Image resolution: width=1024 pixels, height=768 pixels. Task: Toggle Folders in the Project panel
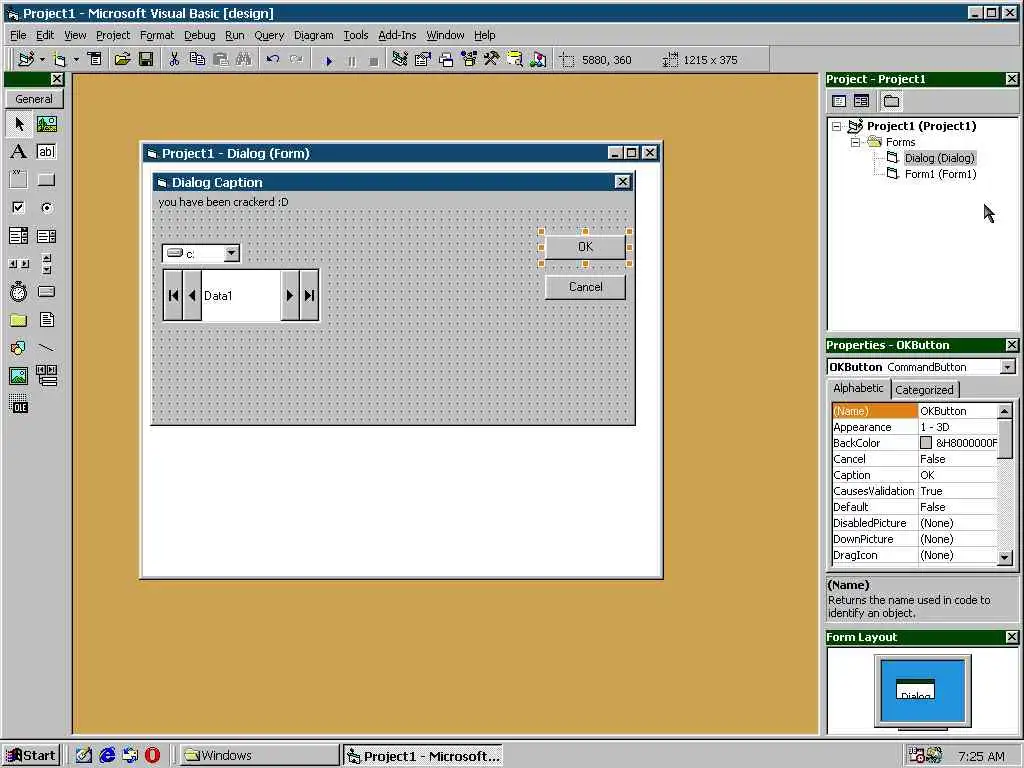(891, 101)
